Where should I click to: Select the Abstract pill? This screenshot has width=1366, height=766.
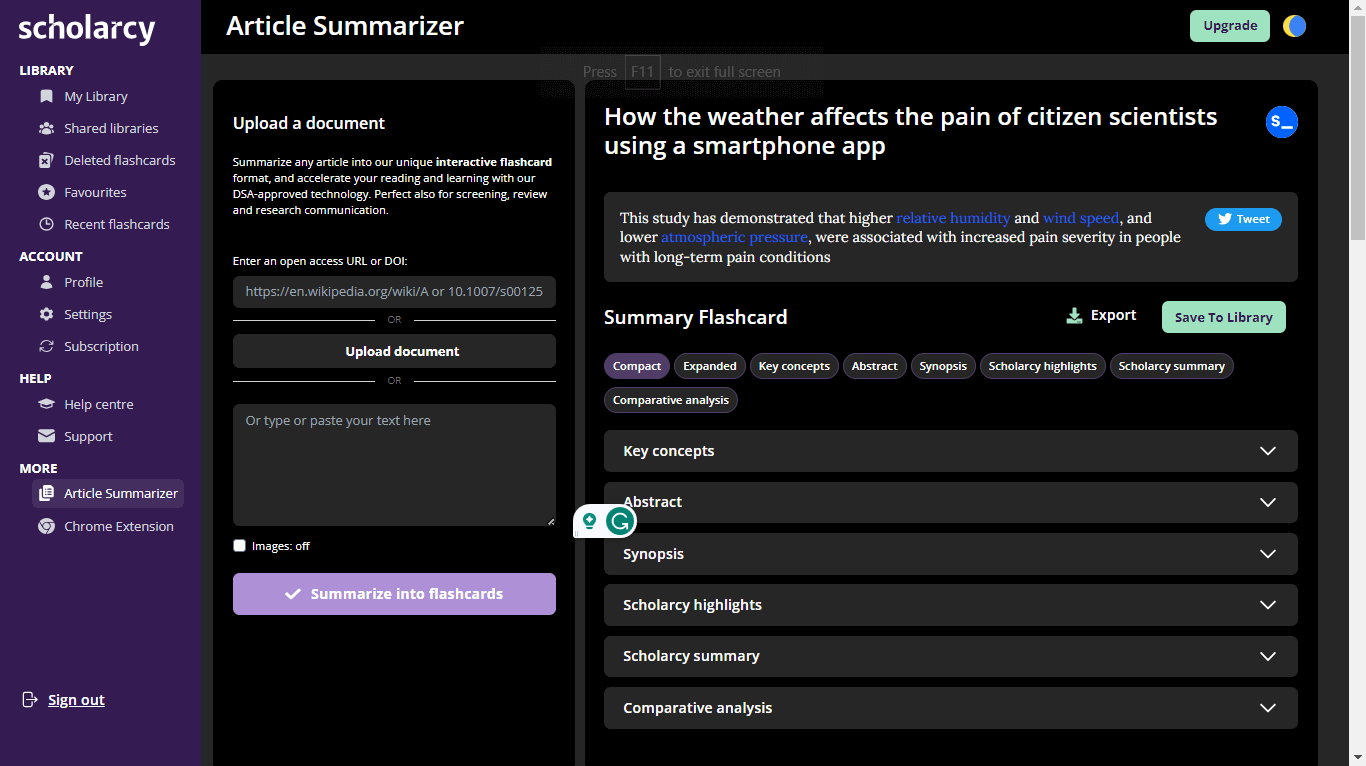(875, 366)
